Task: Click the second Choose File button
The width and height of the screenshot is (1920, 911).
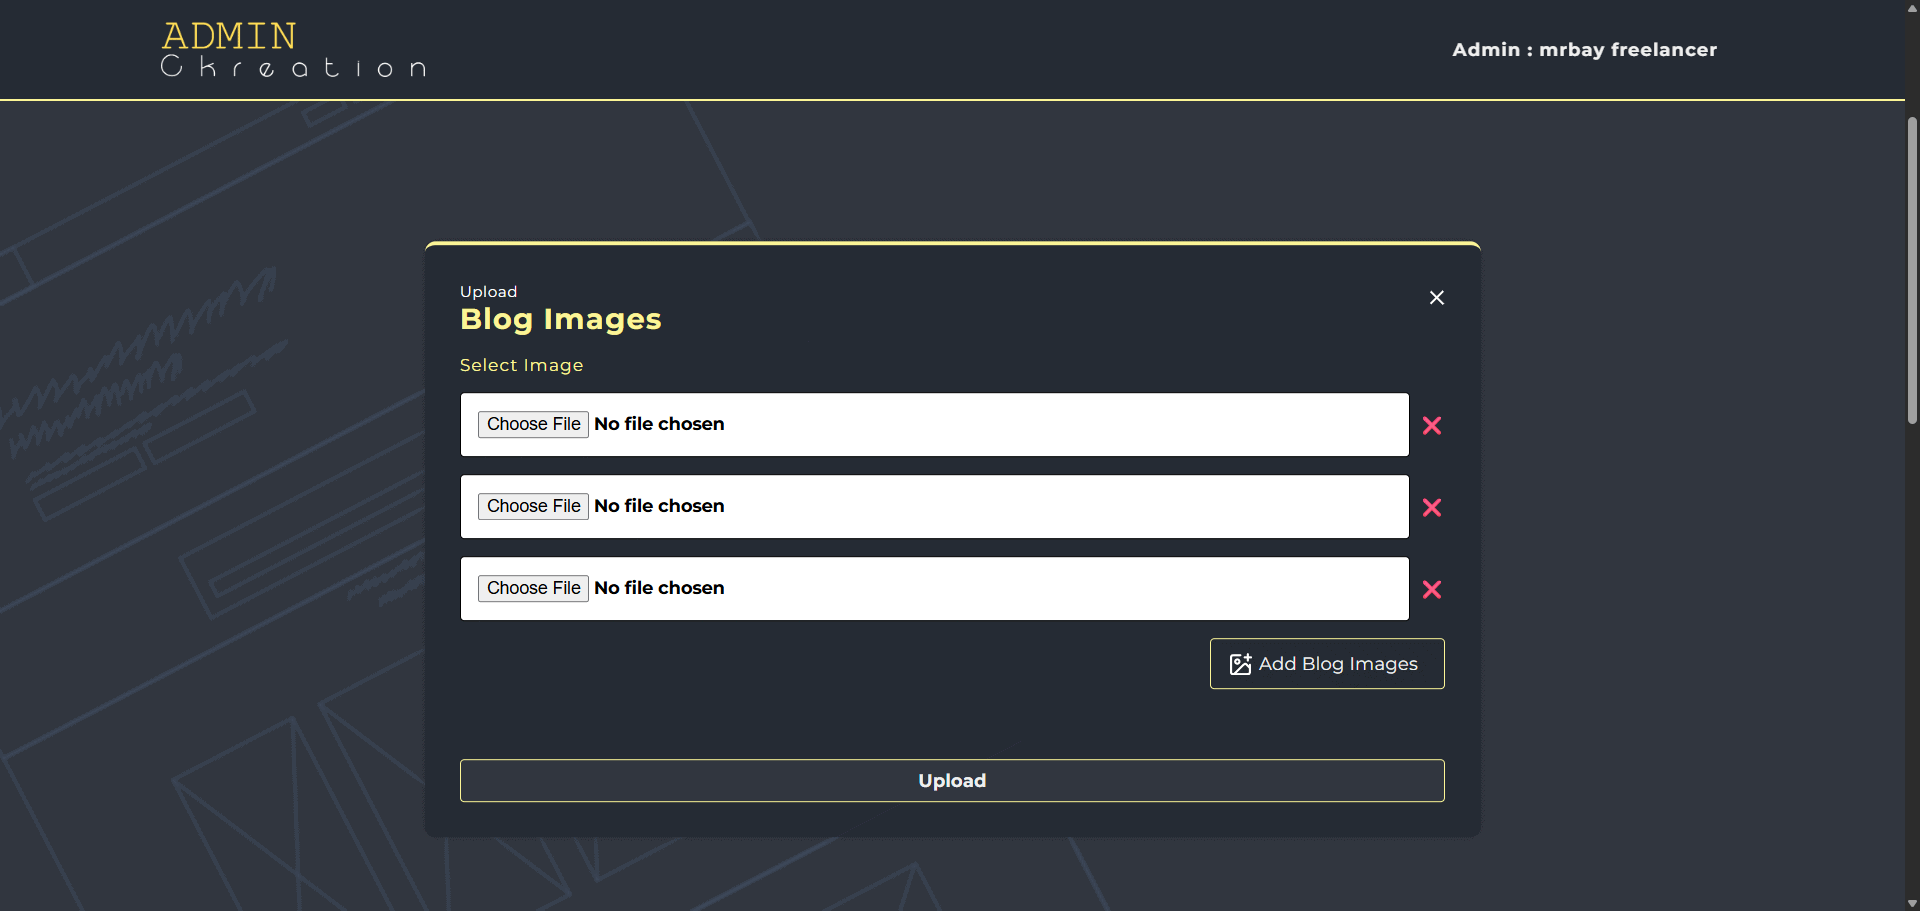Action: point(533,506)
